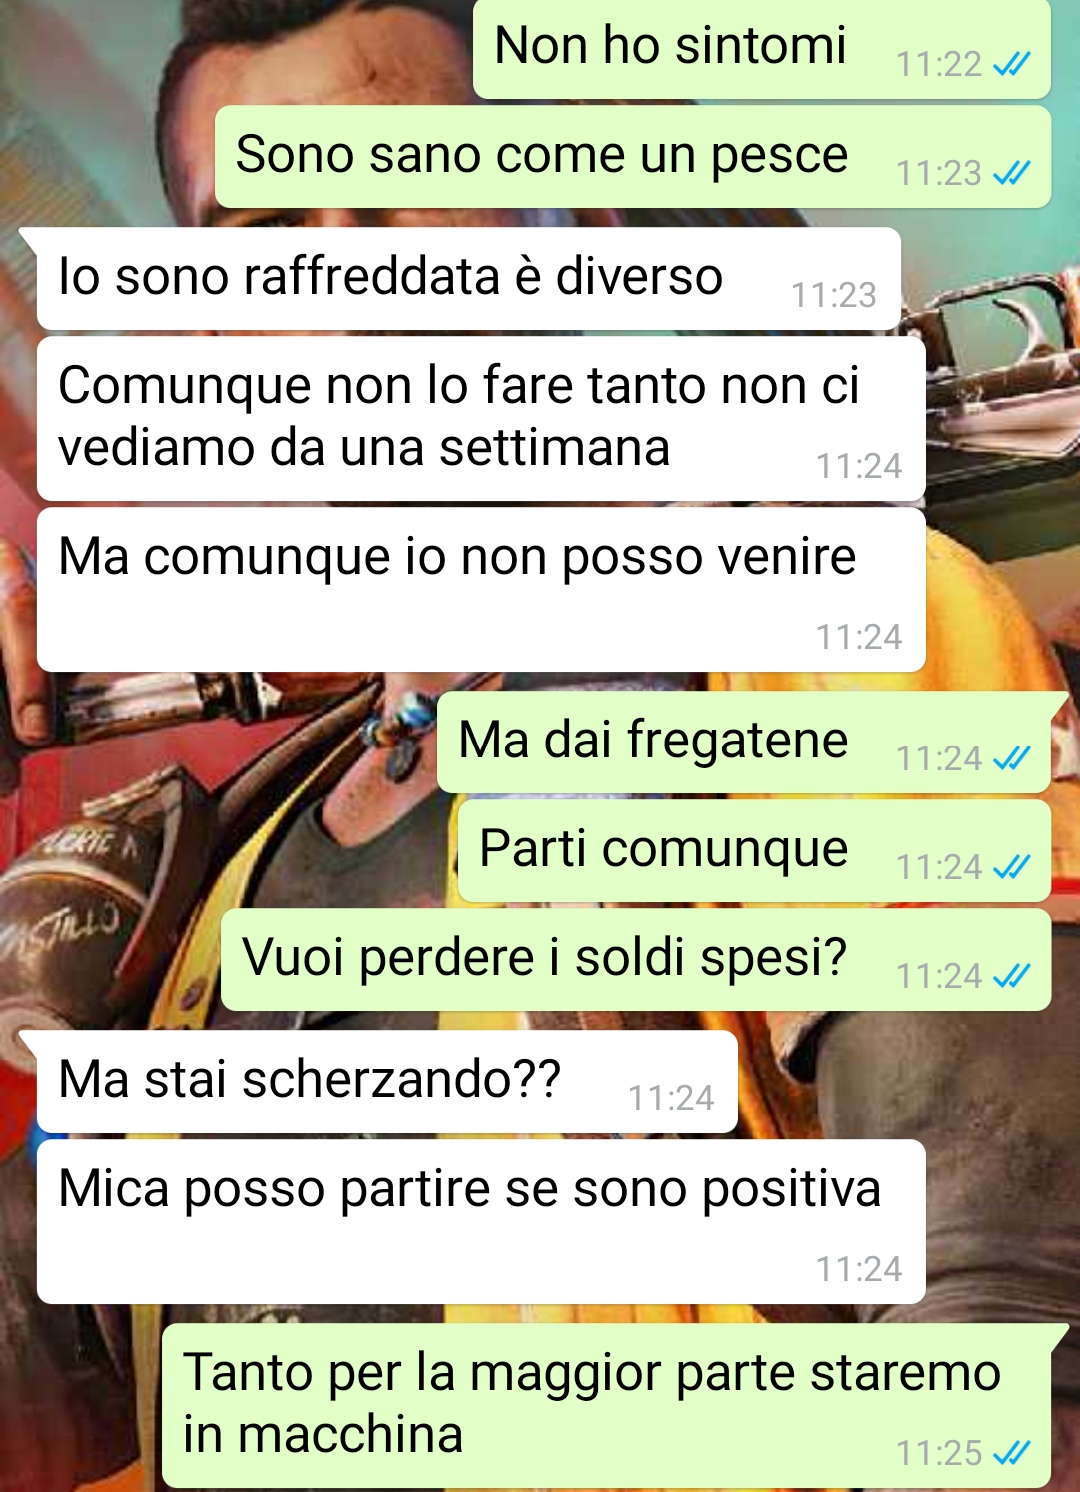1080x1492 pixels.
Task: Tap the double-check icon on 'Ma dai fregatene'
Action: click(1011, 759)
